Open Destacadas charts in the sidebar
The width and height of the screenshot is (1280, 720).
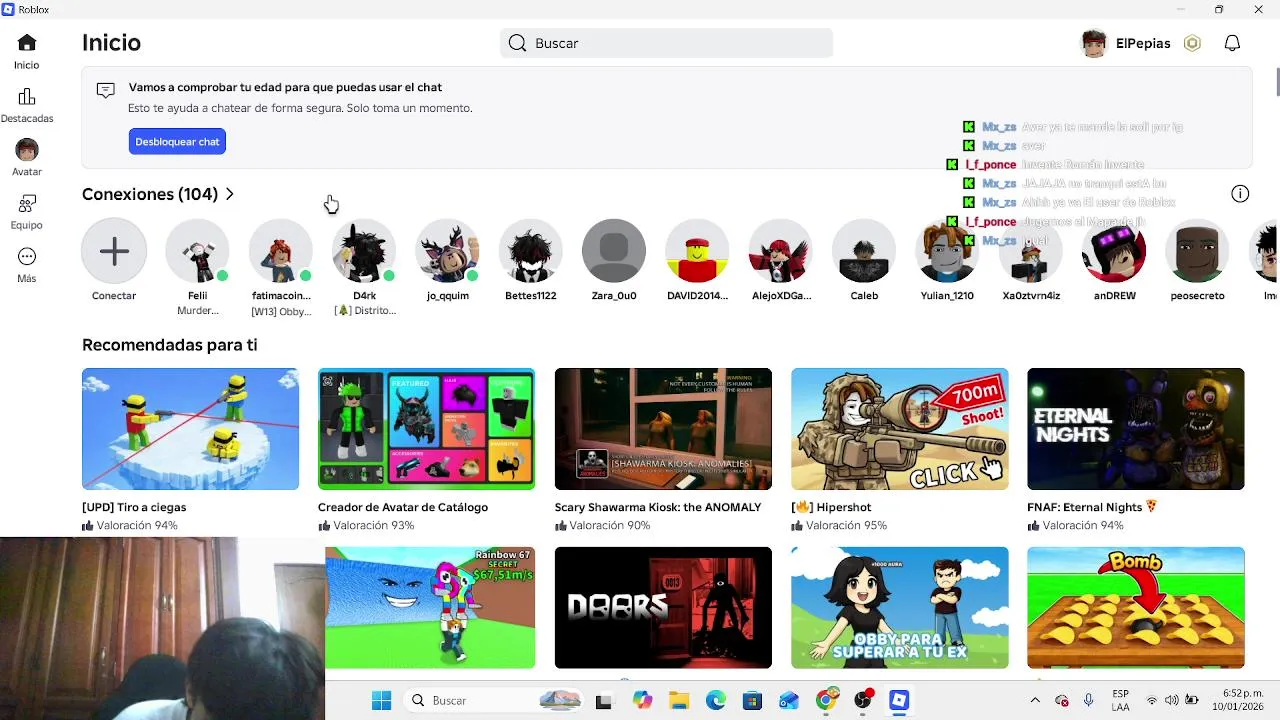tap(27, 97)
